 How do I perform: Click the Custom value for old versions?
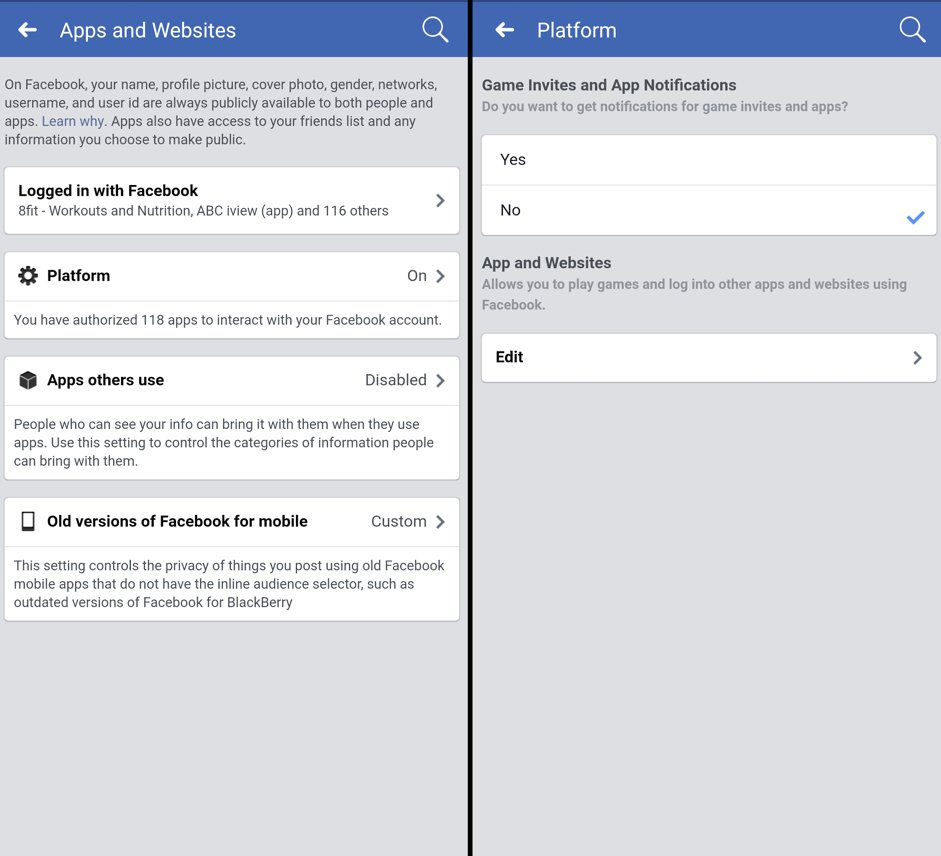(398, 521)
